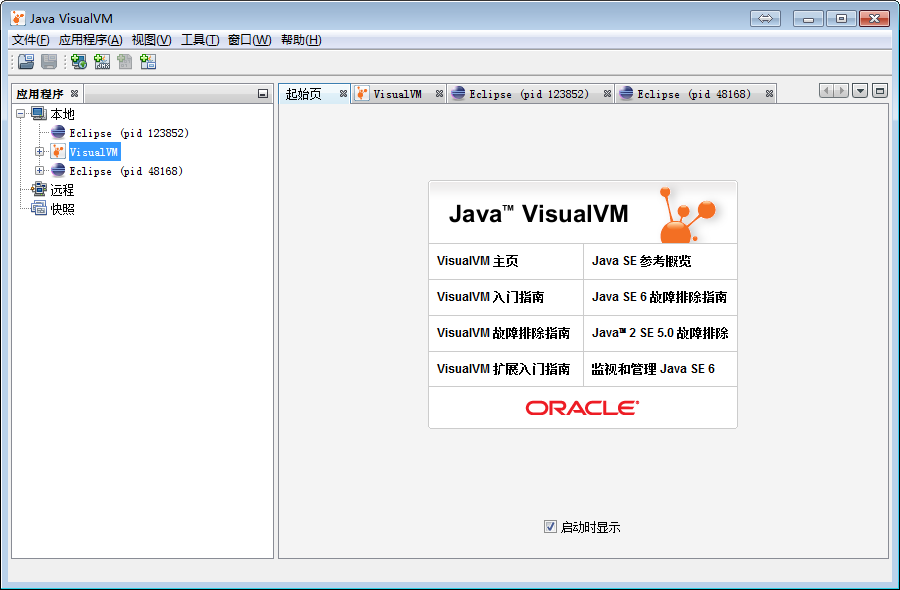Maximize the editor tab area

tap(880, 91)
